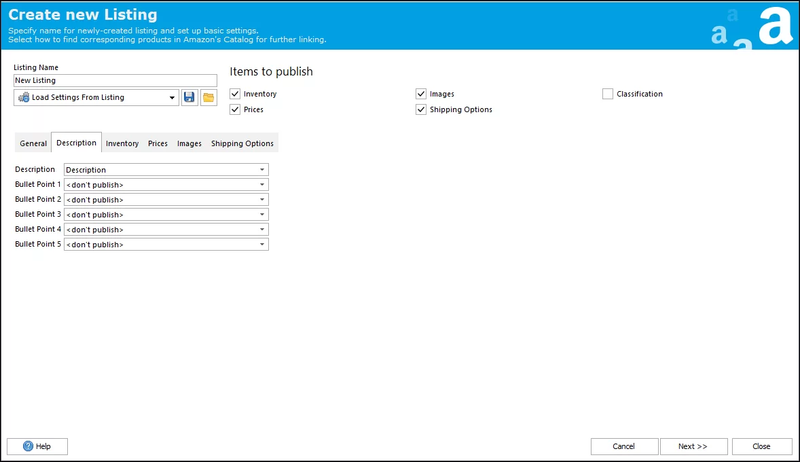Screen dimensions: 800x462
Task: Select the Shipping Options tab
Action: tap(242, 144)
